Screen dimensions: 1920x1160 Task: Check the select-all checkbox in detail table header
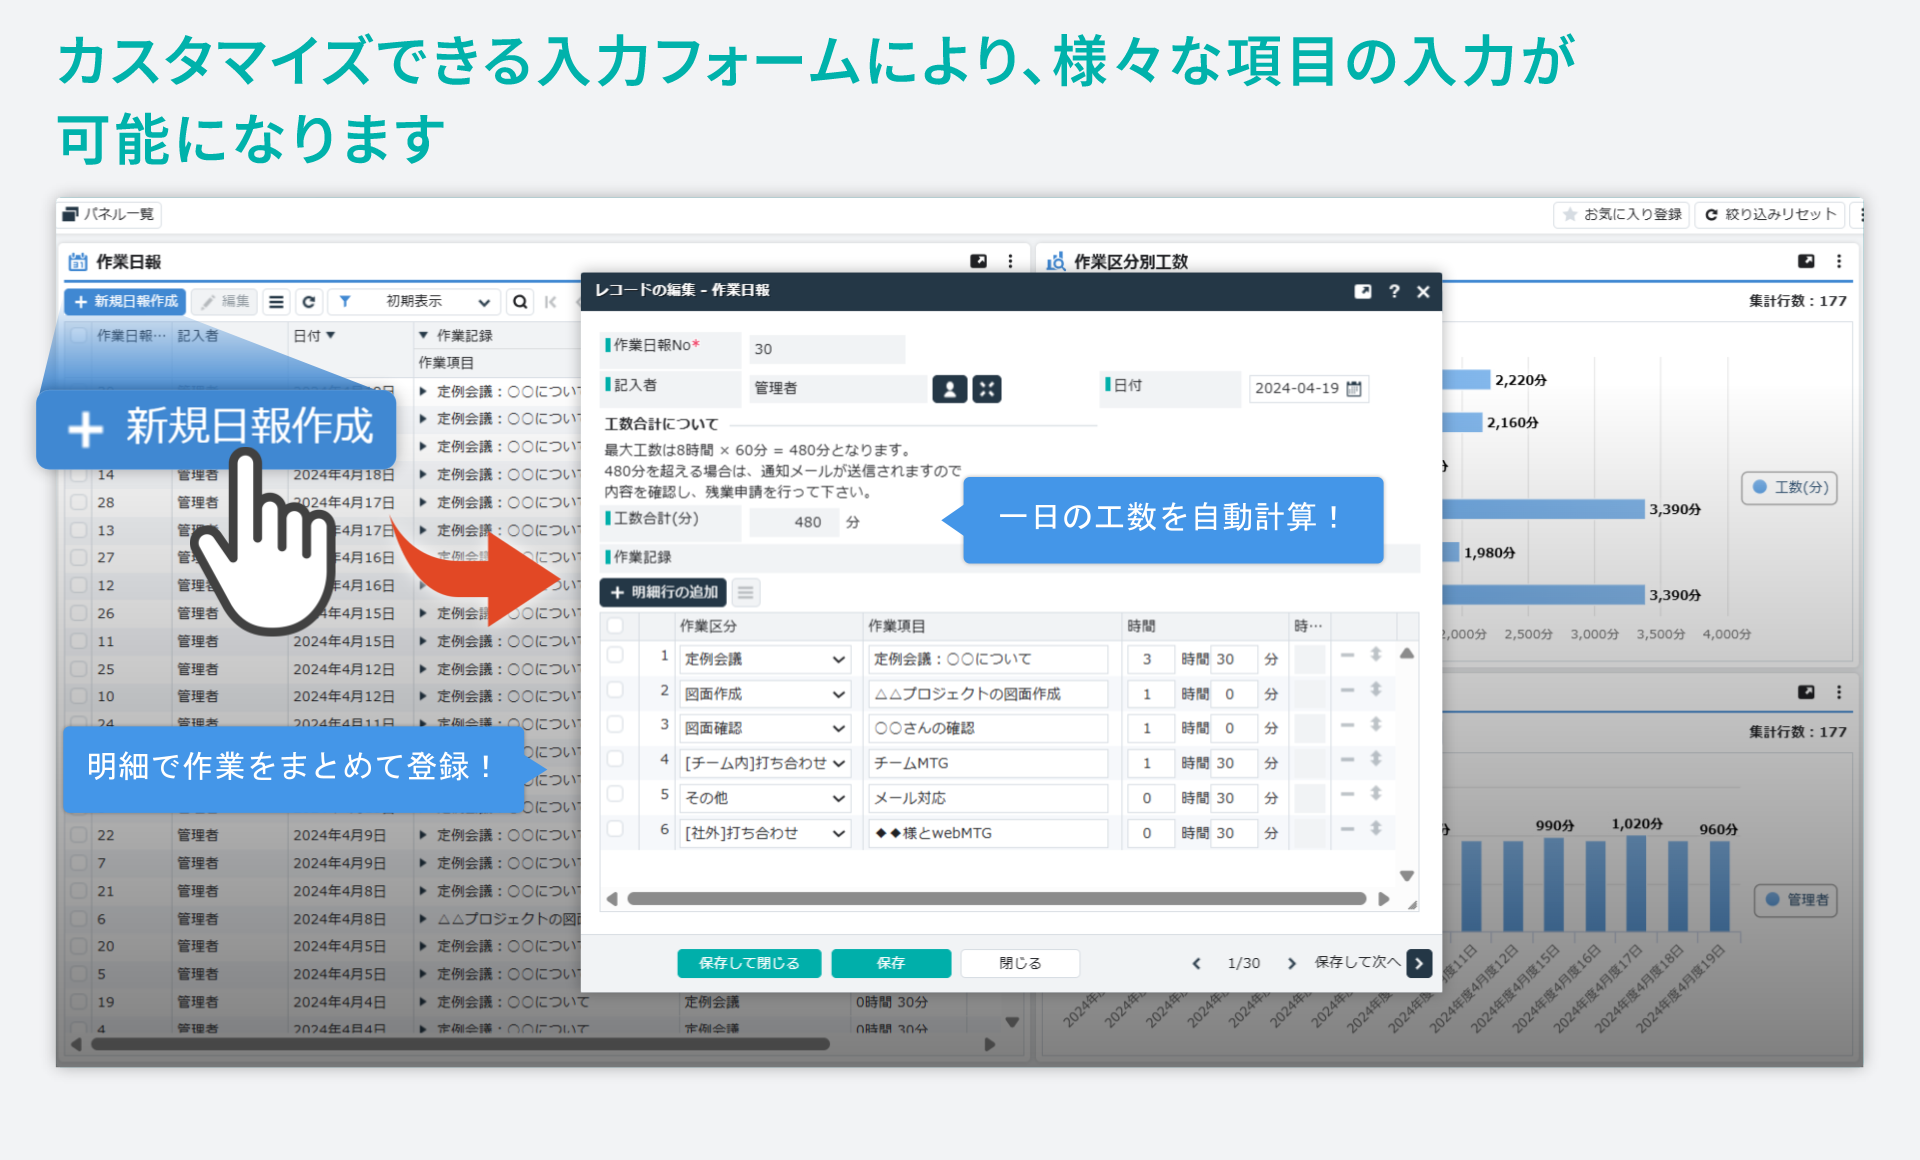coord(616,625)
